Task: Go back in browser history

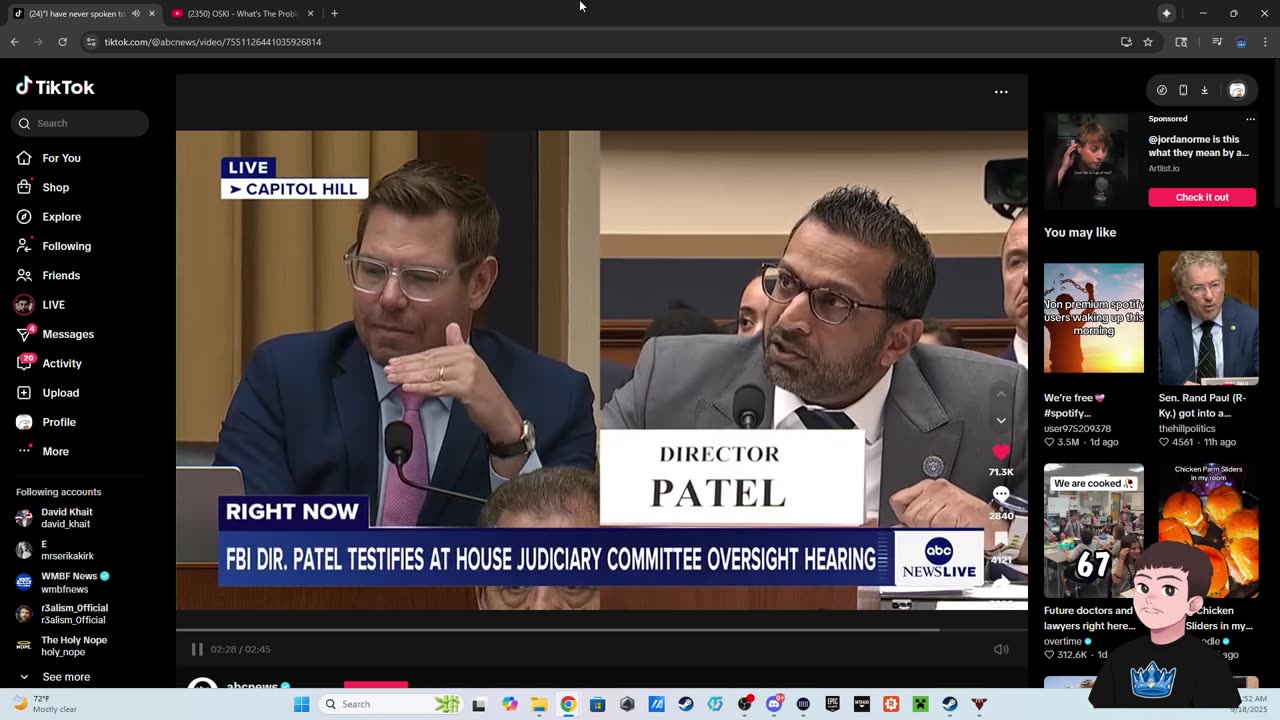Action: pyautogui.click(x=14, y=42)
